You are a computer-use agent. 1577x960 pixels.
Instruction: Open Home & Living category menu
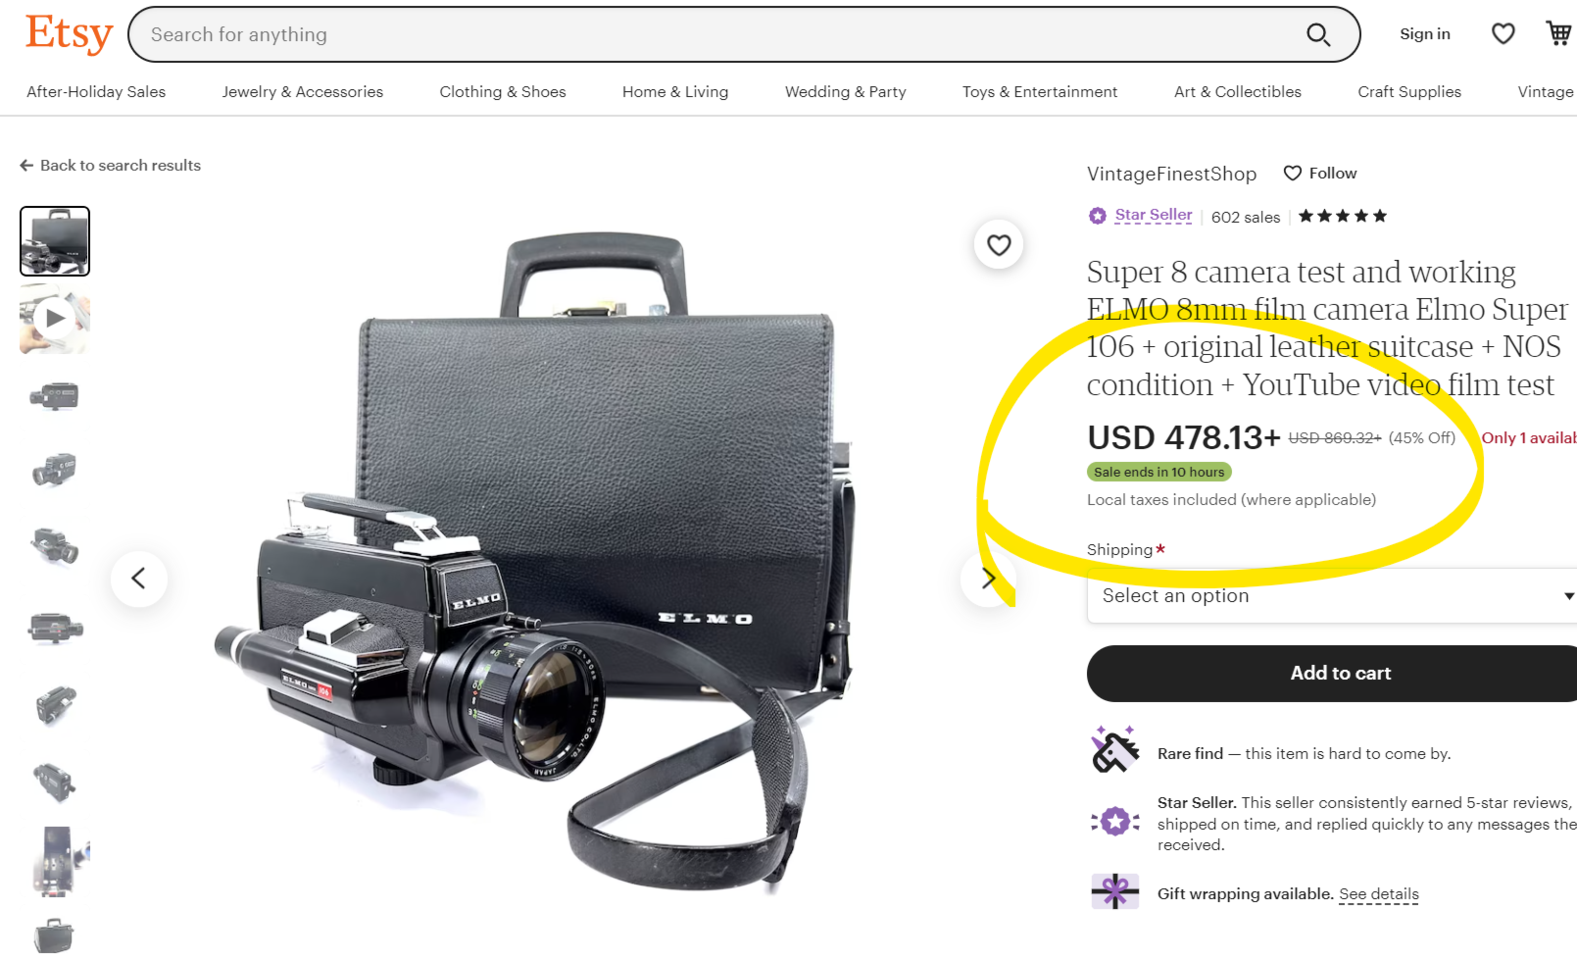coord(675,92)
